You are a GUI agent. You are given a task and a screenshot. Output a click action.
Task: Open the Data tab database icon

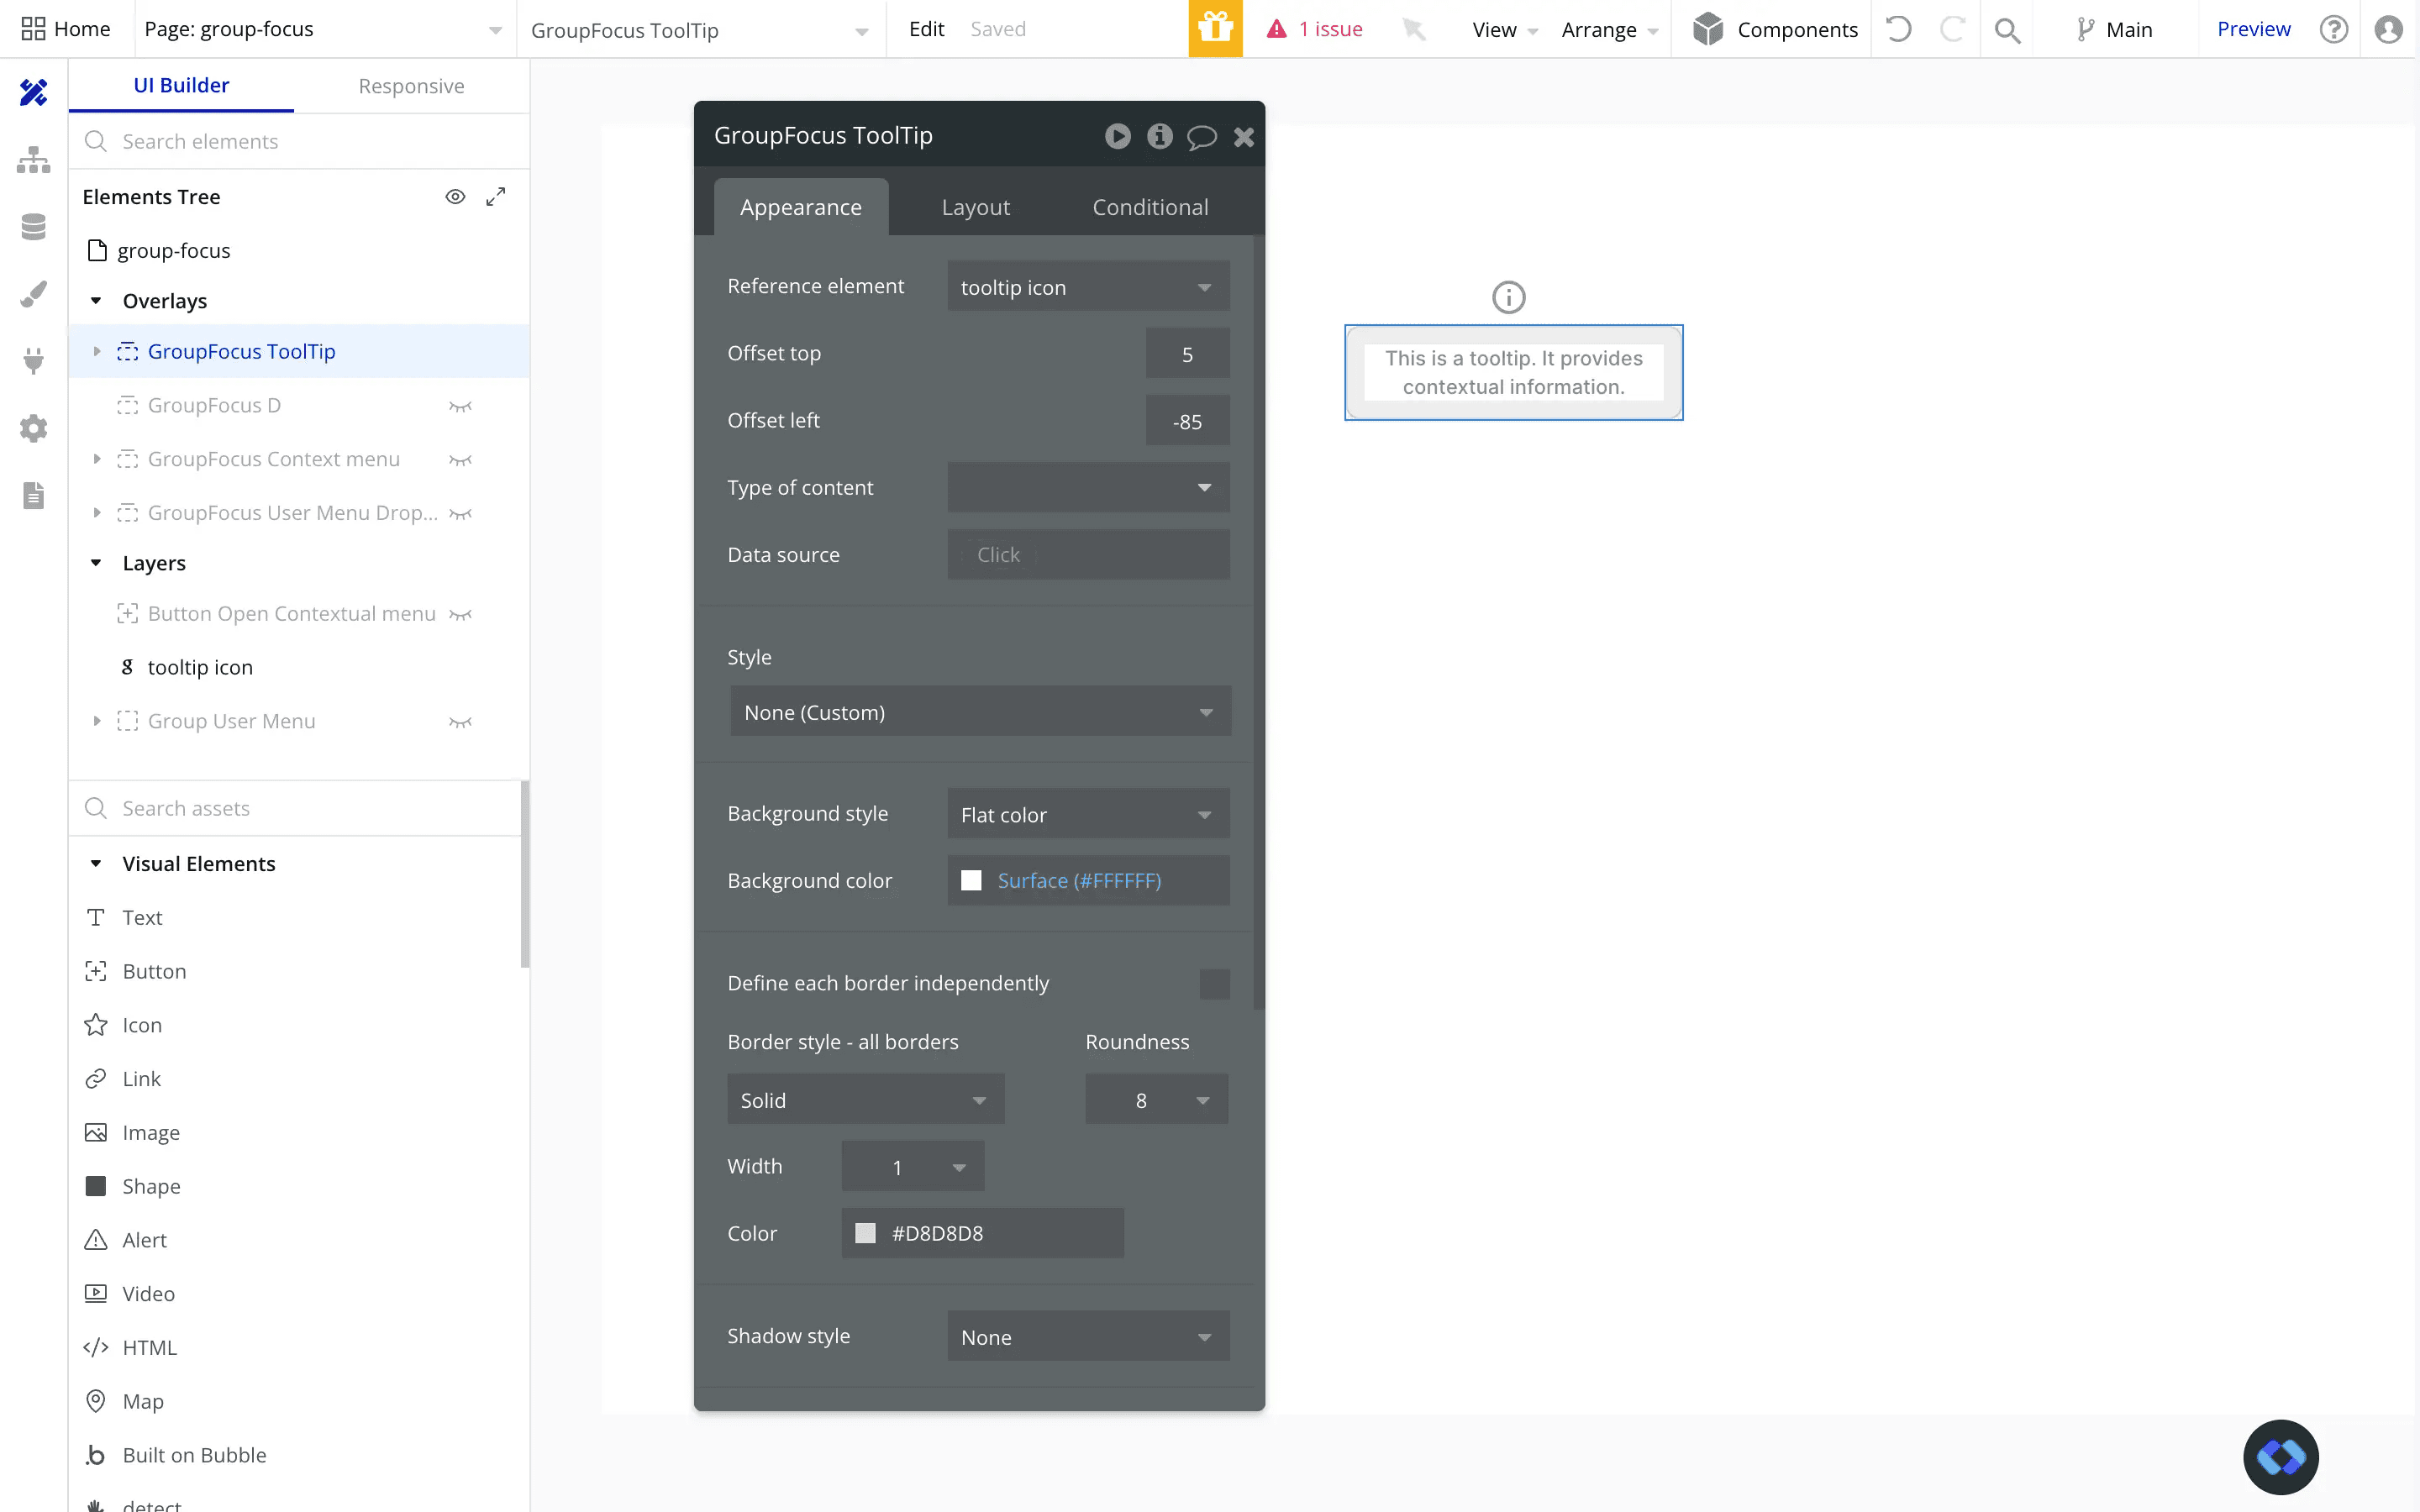(x=33, y=227)
